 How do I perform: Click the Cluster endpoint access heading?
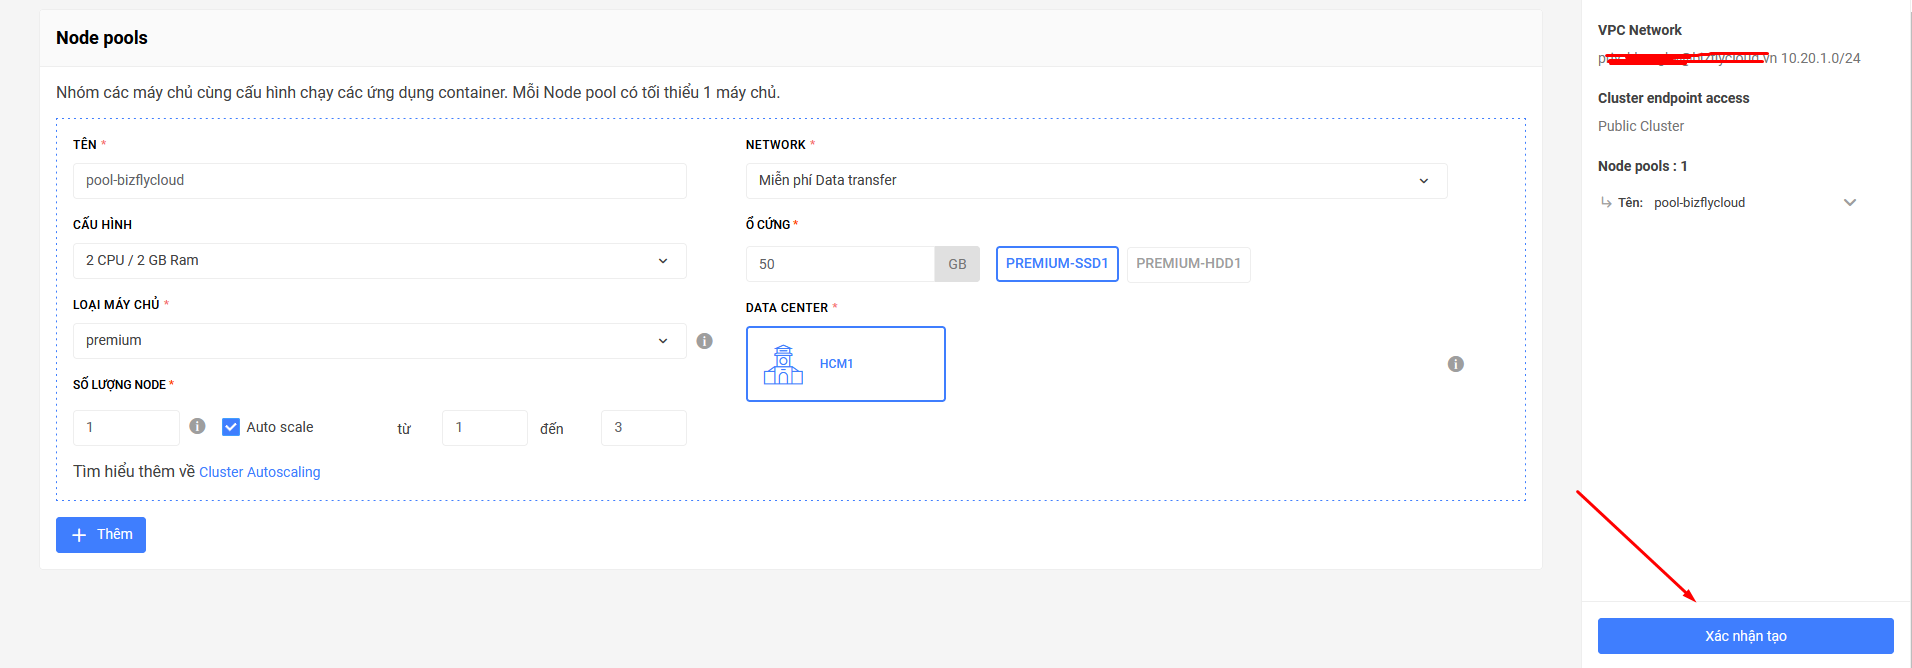(1673, 98)
